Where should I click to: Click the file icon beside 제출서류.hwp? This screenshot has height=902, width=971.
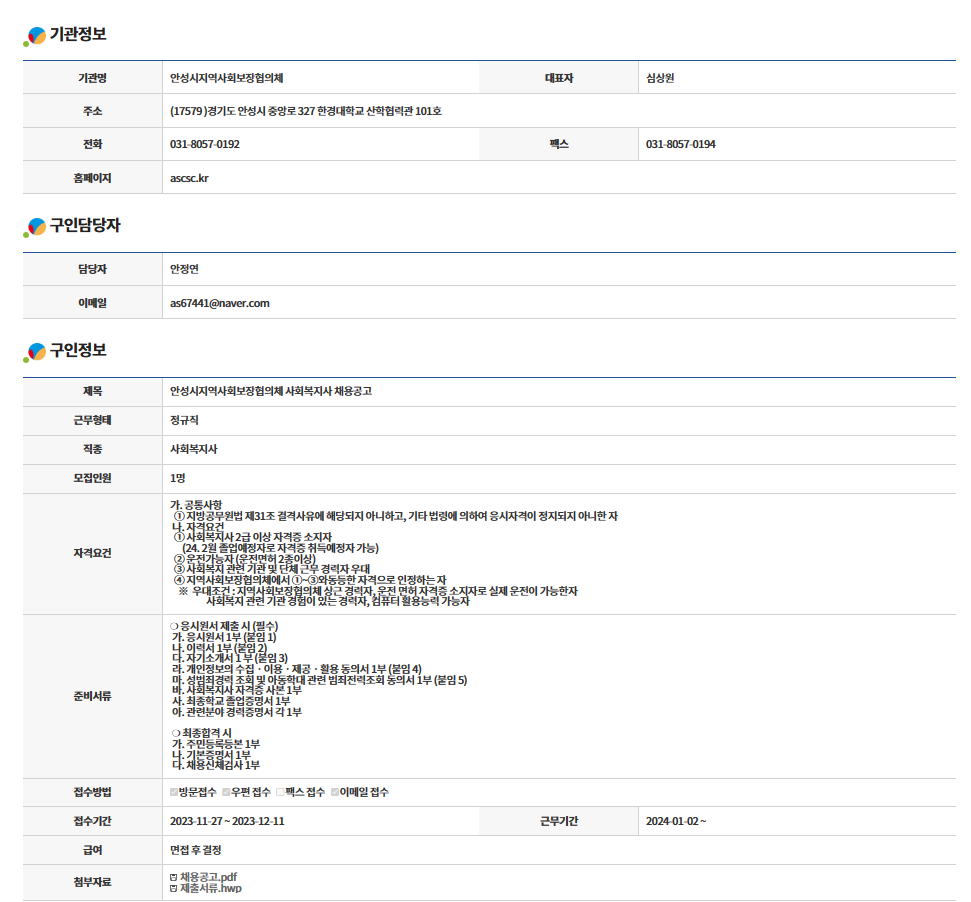[x=174, y=888]
